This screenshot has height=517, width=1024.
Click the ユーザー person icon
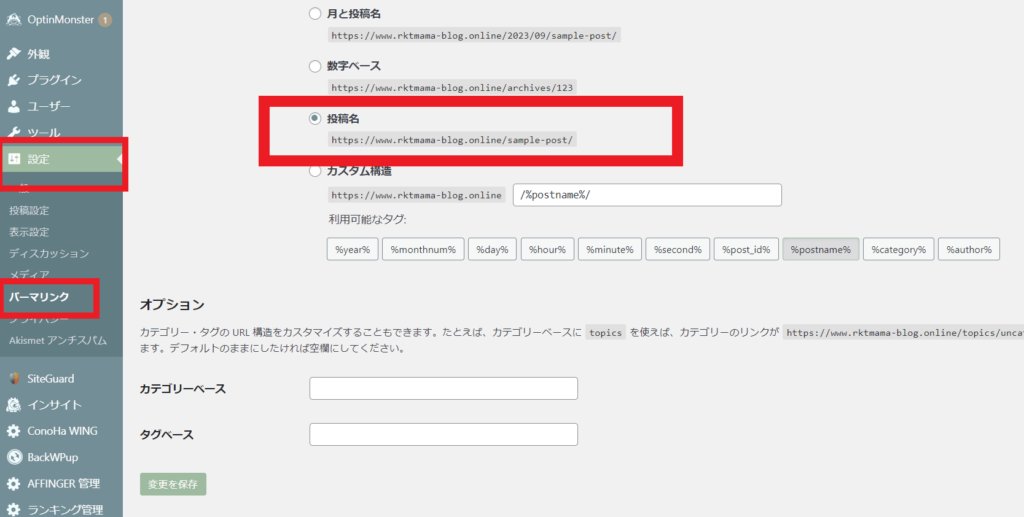coord(14,106)
